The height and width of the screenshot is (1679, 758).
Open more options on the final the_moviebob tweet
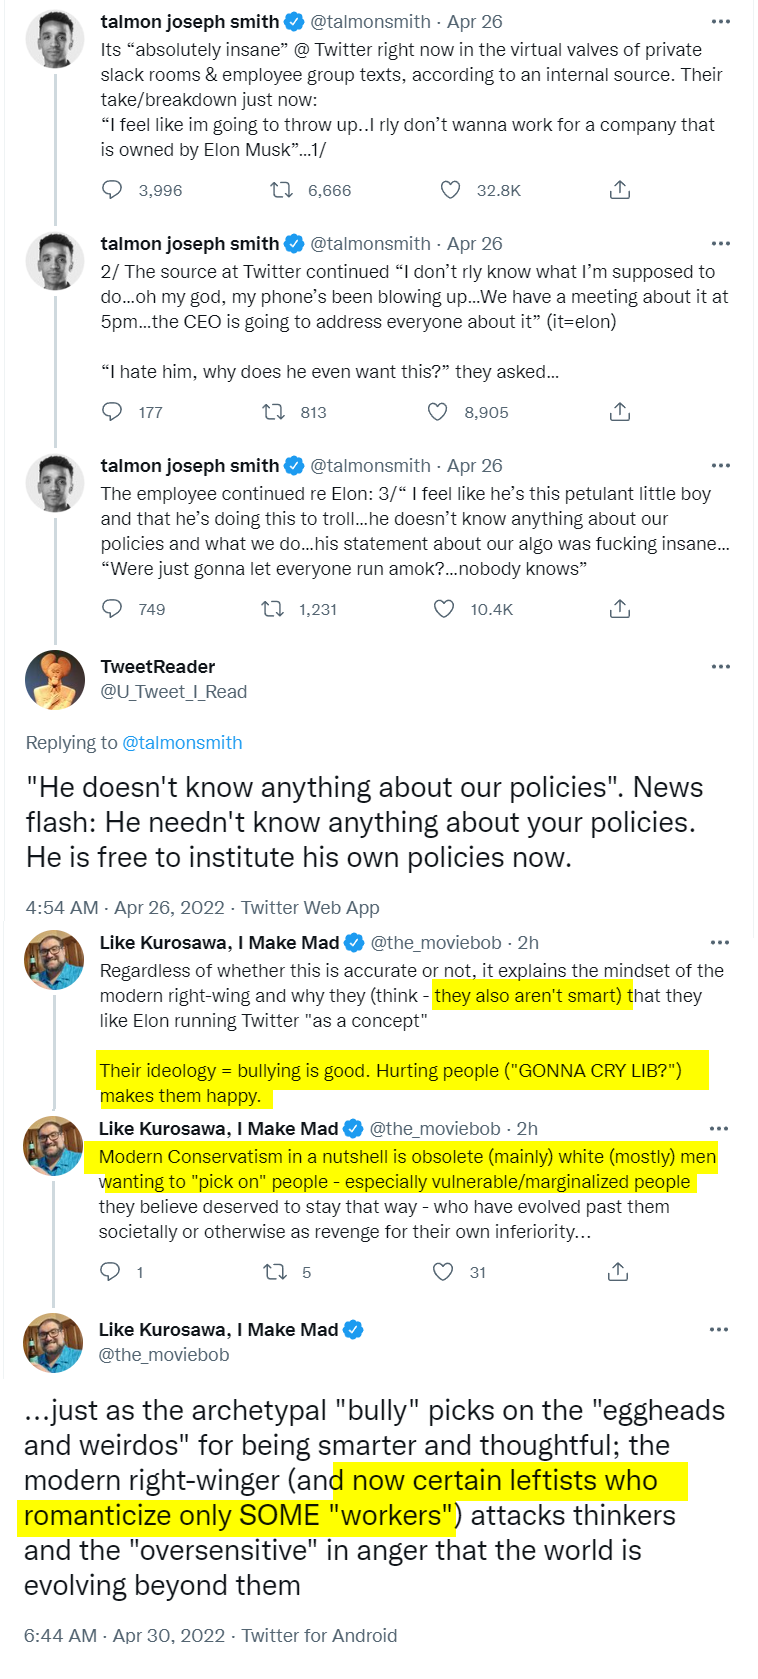[x=719, y=1330]
